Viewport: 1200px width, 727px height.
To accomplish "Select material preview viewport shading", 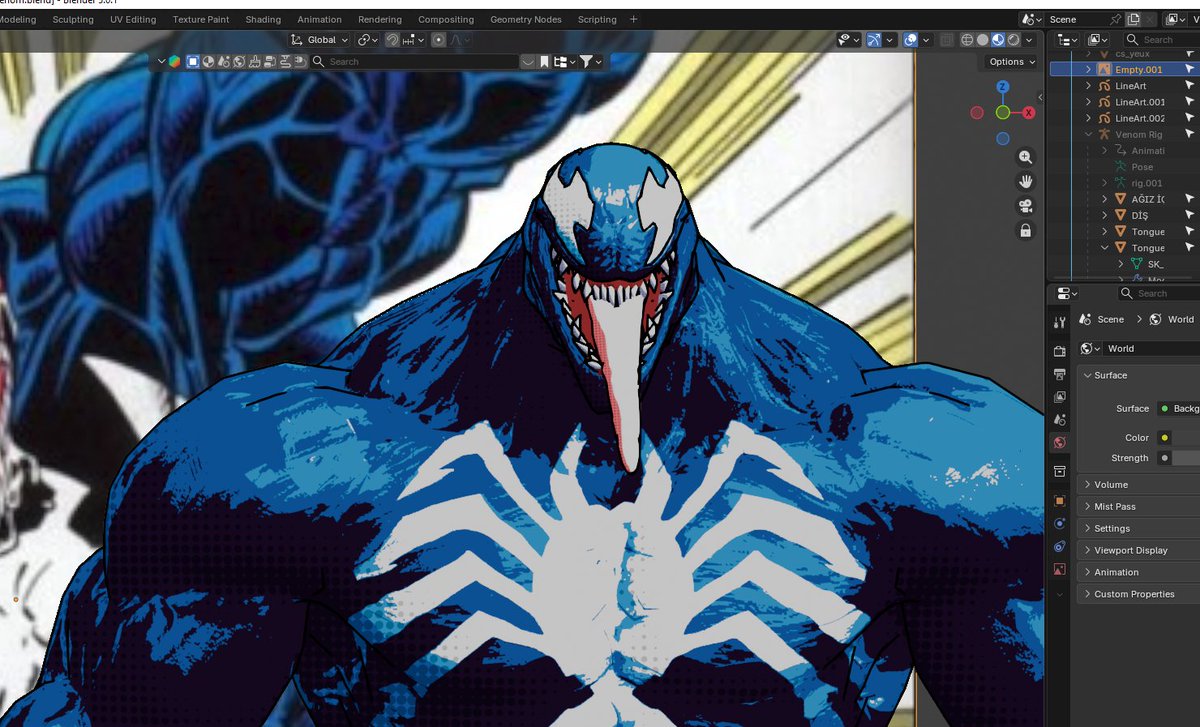I will click(998, 40).
